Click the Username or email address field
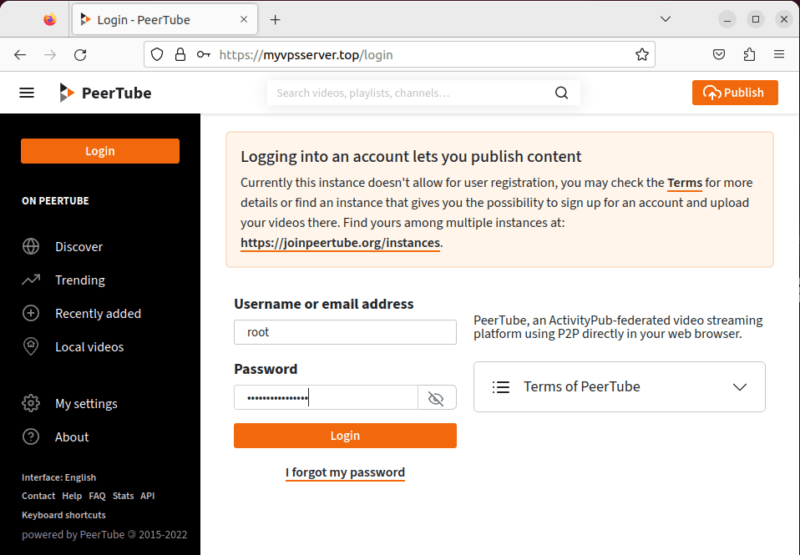800x555 pixels. coord(345,332)
